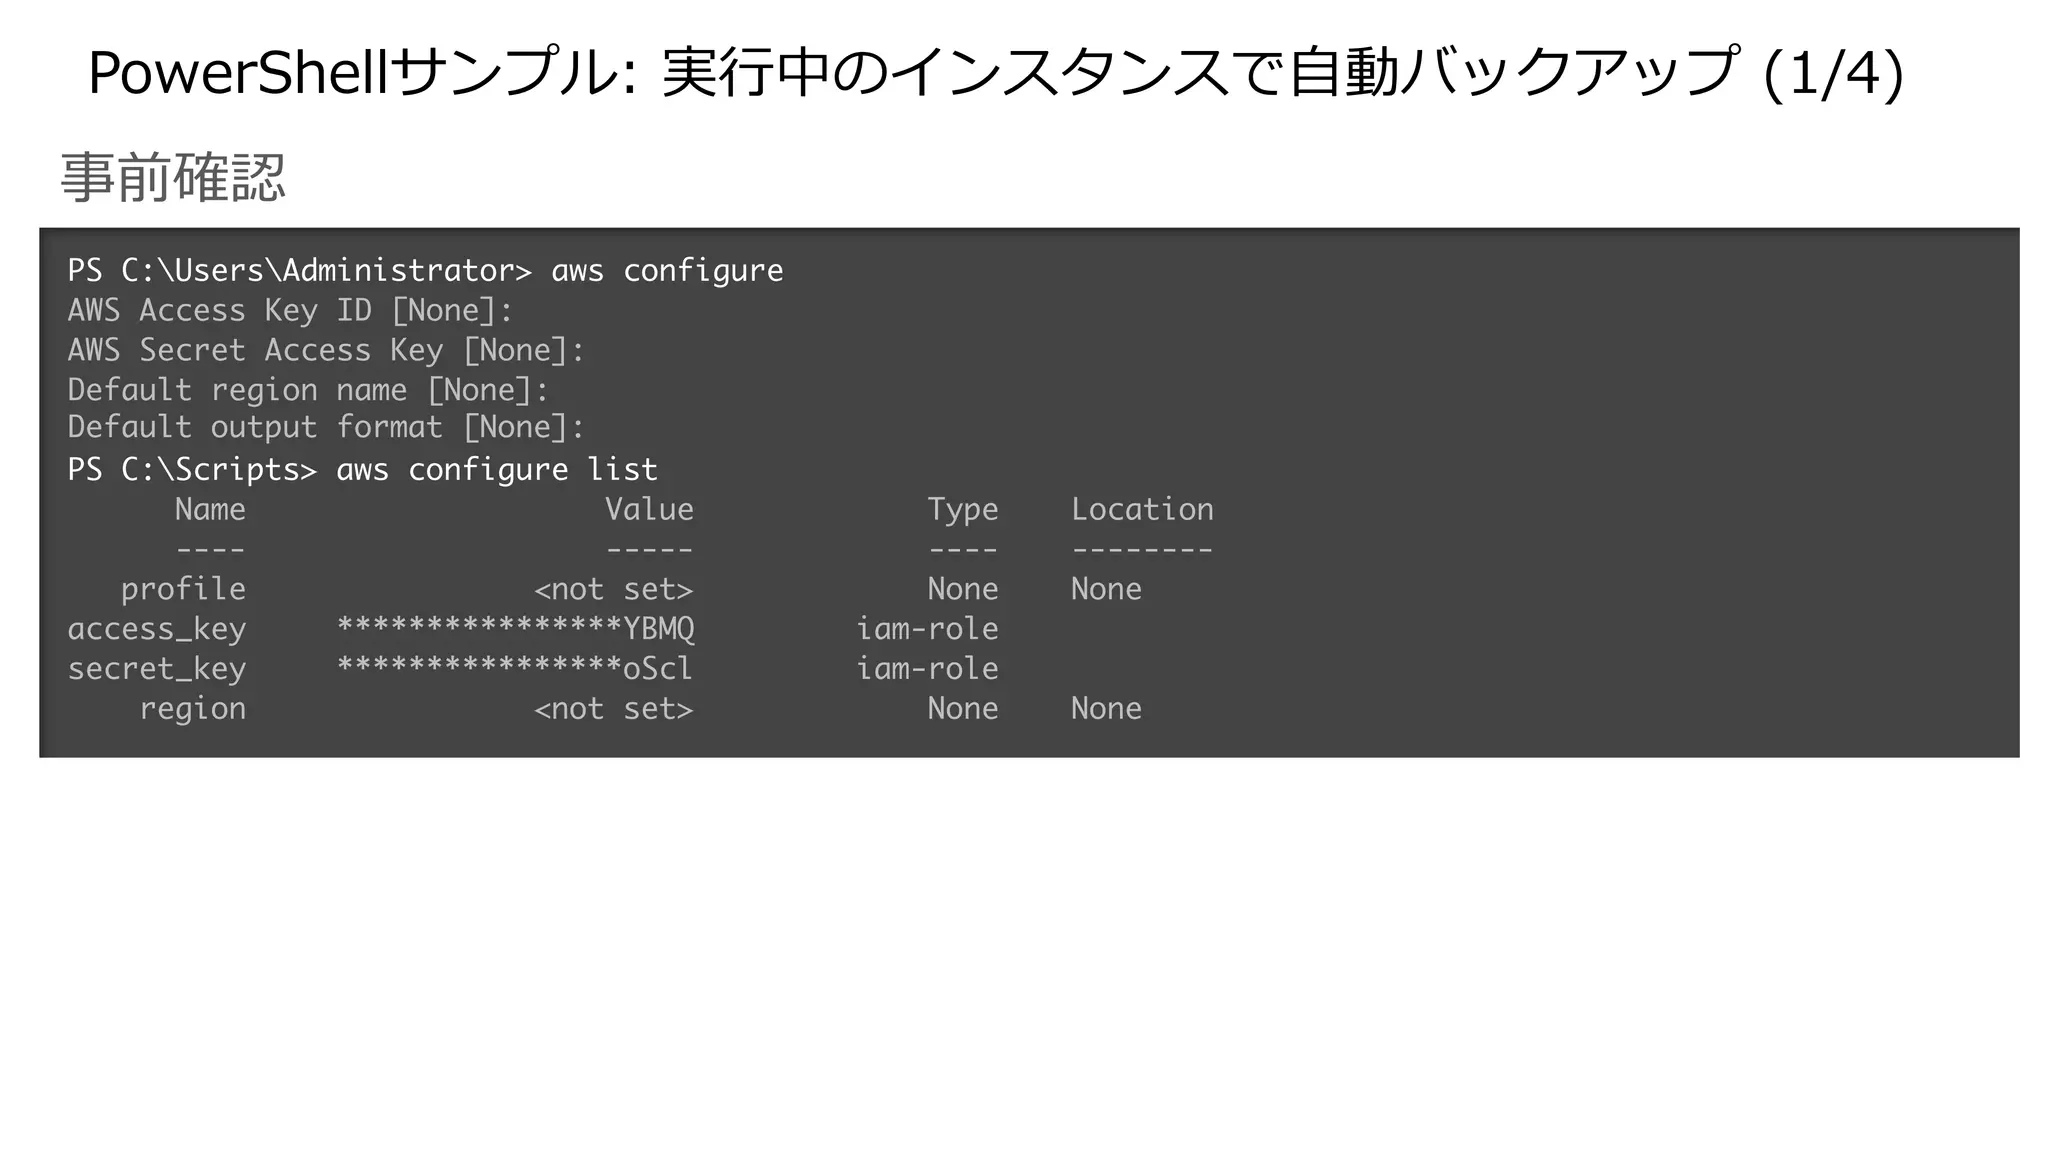This screenshot has height=1152, width=2048.
Task: Click Type 'None' in the profile row
Action: [962, 589]
